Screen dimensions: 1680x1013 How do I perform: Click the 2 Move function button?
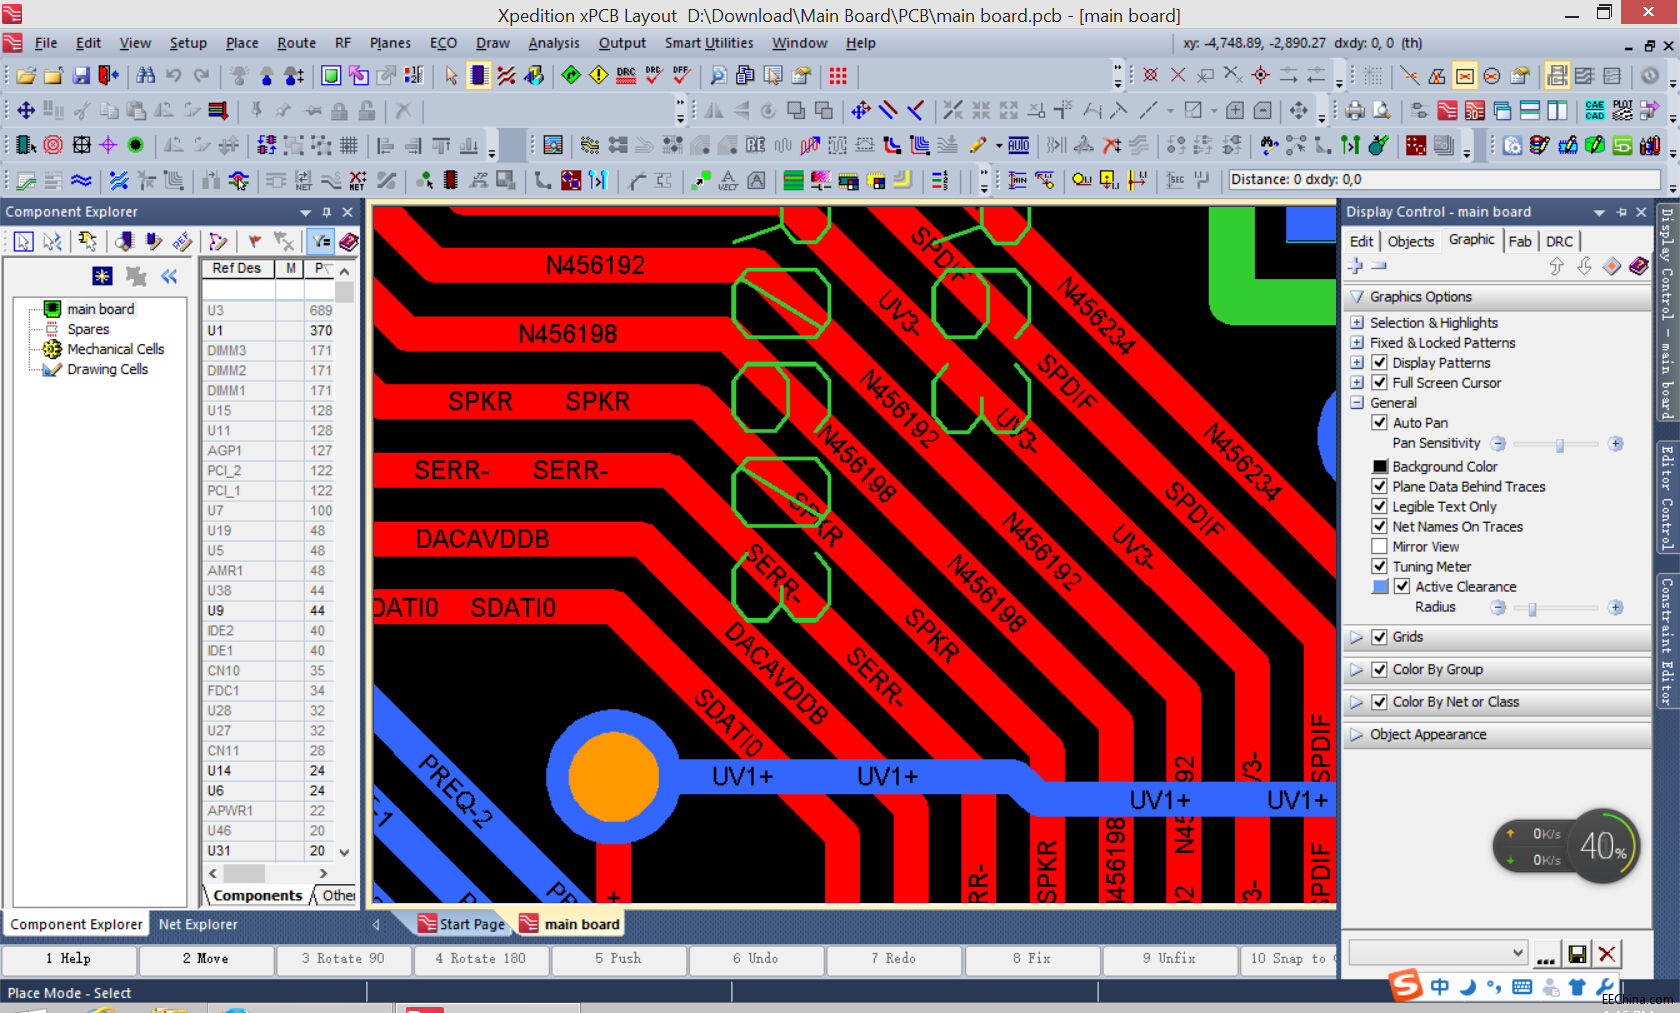pos(205,959)
